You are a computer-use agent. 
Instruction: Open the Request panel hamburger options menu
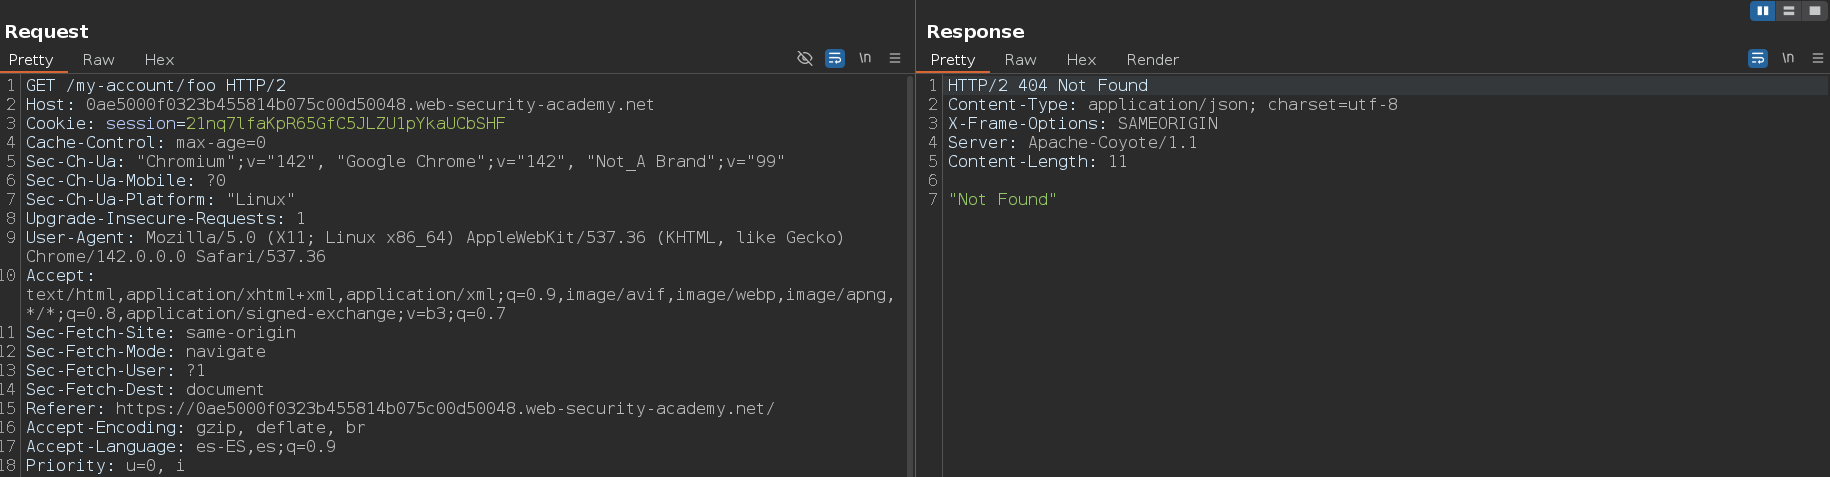coord(895,58)
